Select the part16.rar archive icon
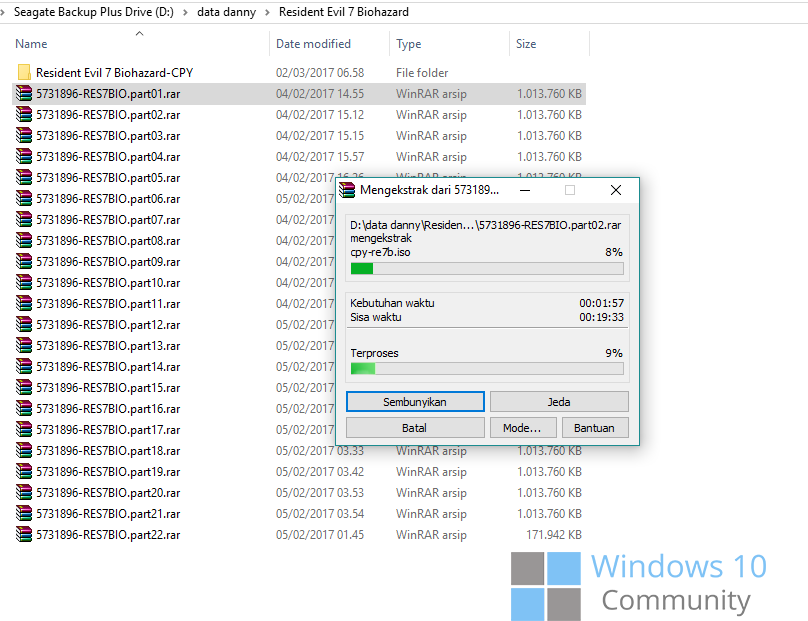The image size is (808, 621). [24, 409]
